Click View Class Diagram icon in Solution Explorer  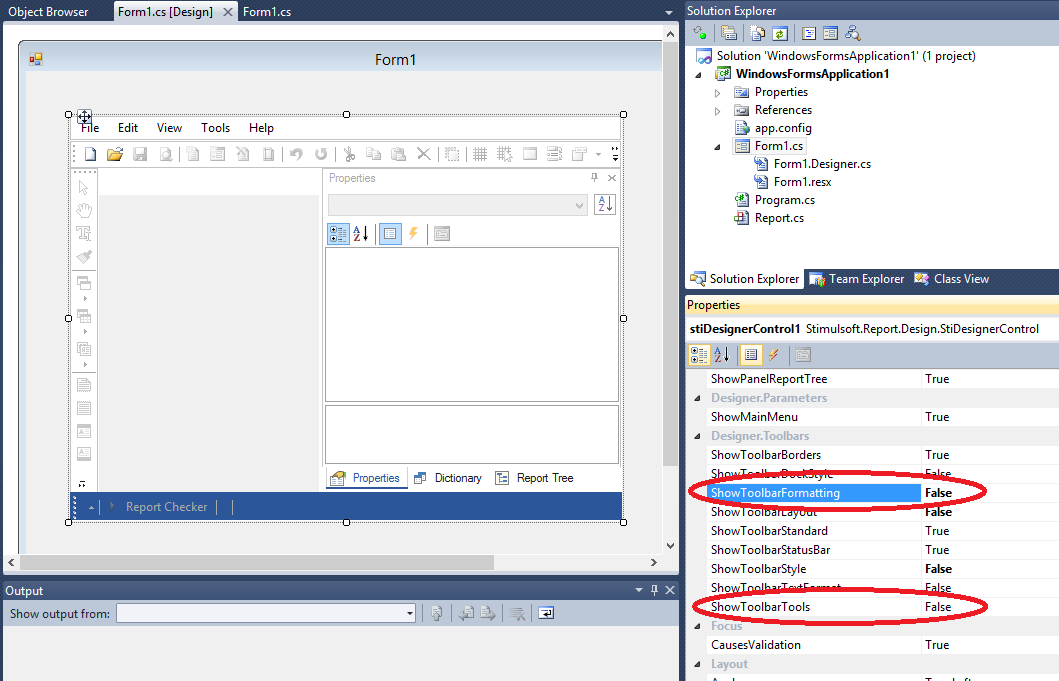(852, 33)
